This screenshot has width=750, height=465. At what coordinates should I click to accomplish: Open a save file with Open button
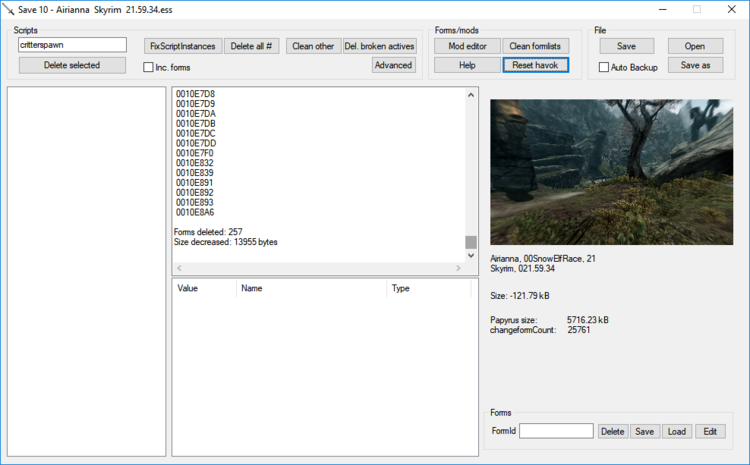click(695, 46)
